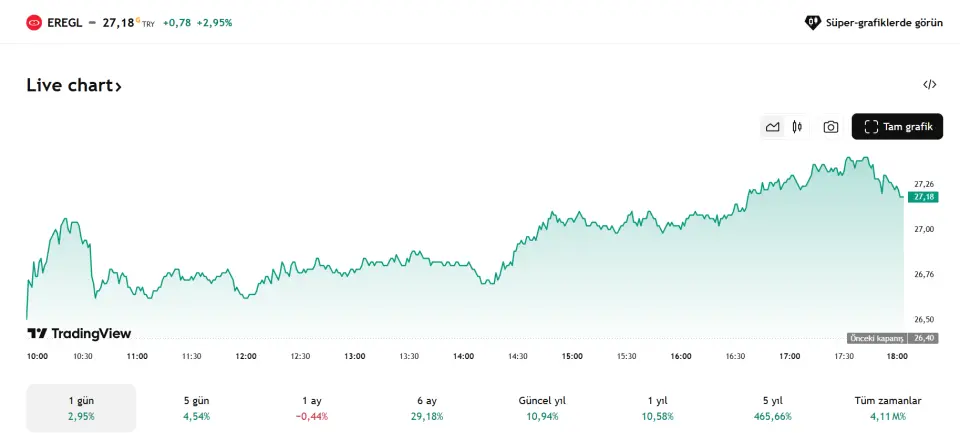Click the current price label 27,18 on the axis
The image size is (960, 433).
tap(924, 197)
